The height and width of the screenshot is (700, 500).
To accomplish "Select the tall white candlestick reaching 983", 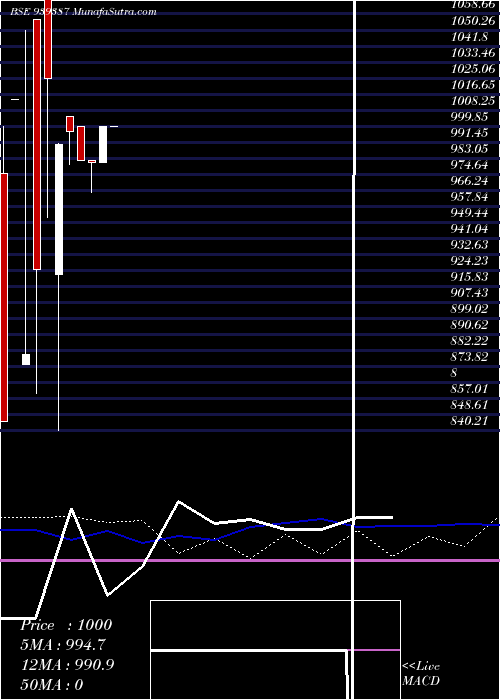I will (x=59, y=209).
